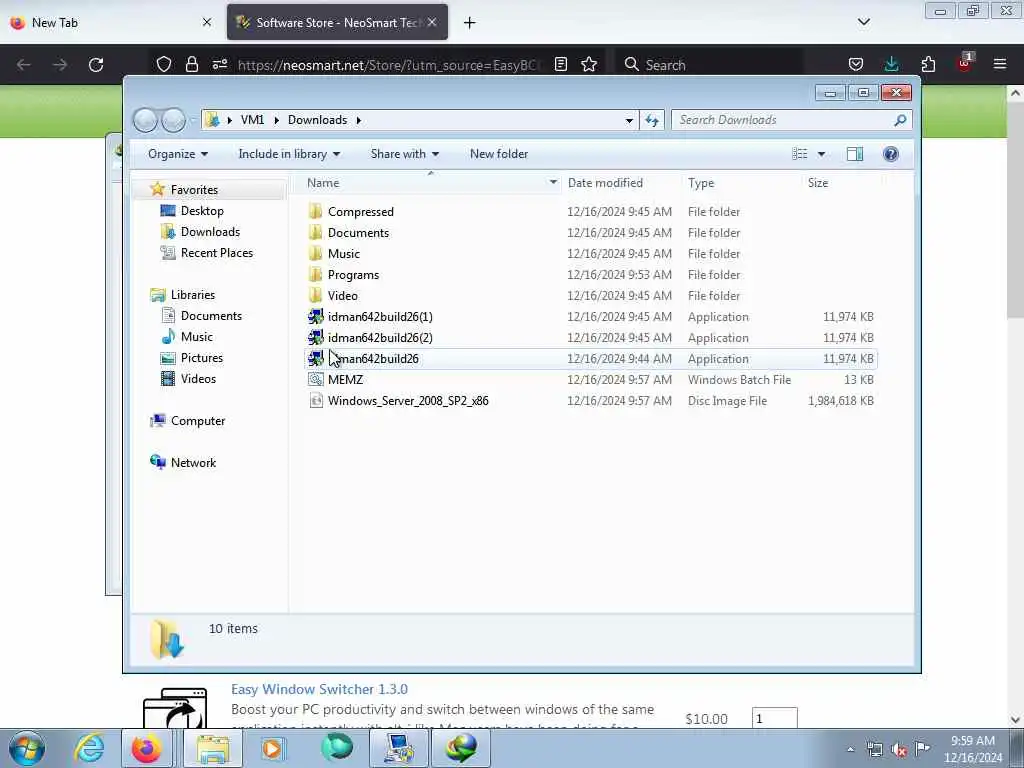The height and width of the screenshot is (768, 1024).
Task: Open the list all tabs chevron
Action: click(863, 22)
